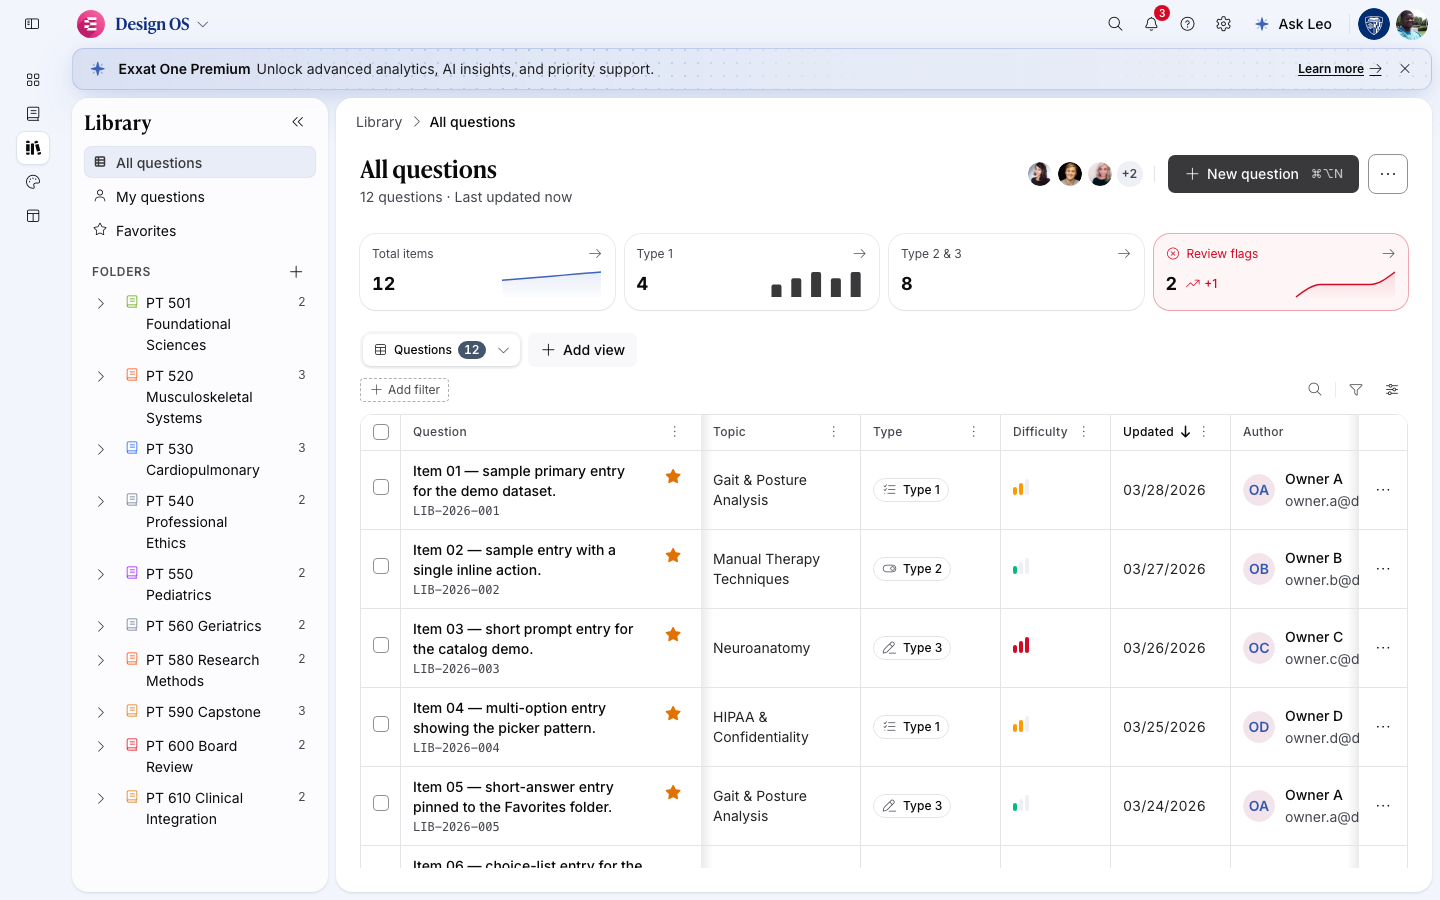Open notifications bell icon

(1151, 24)
